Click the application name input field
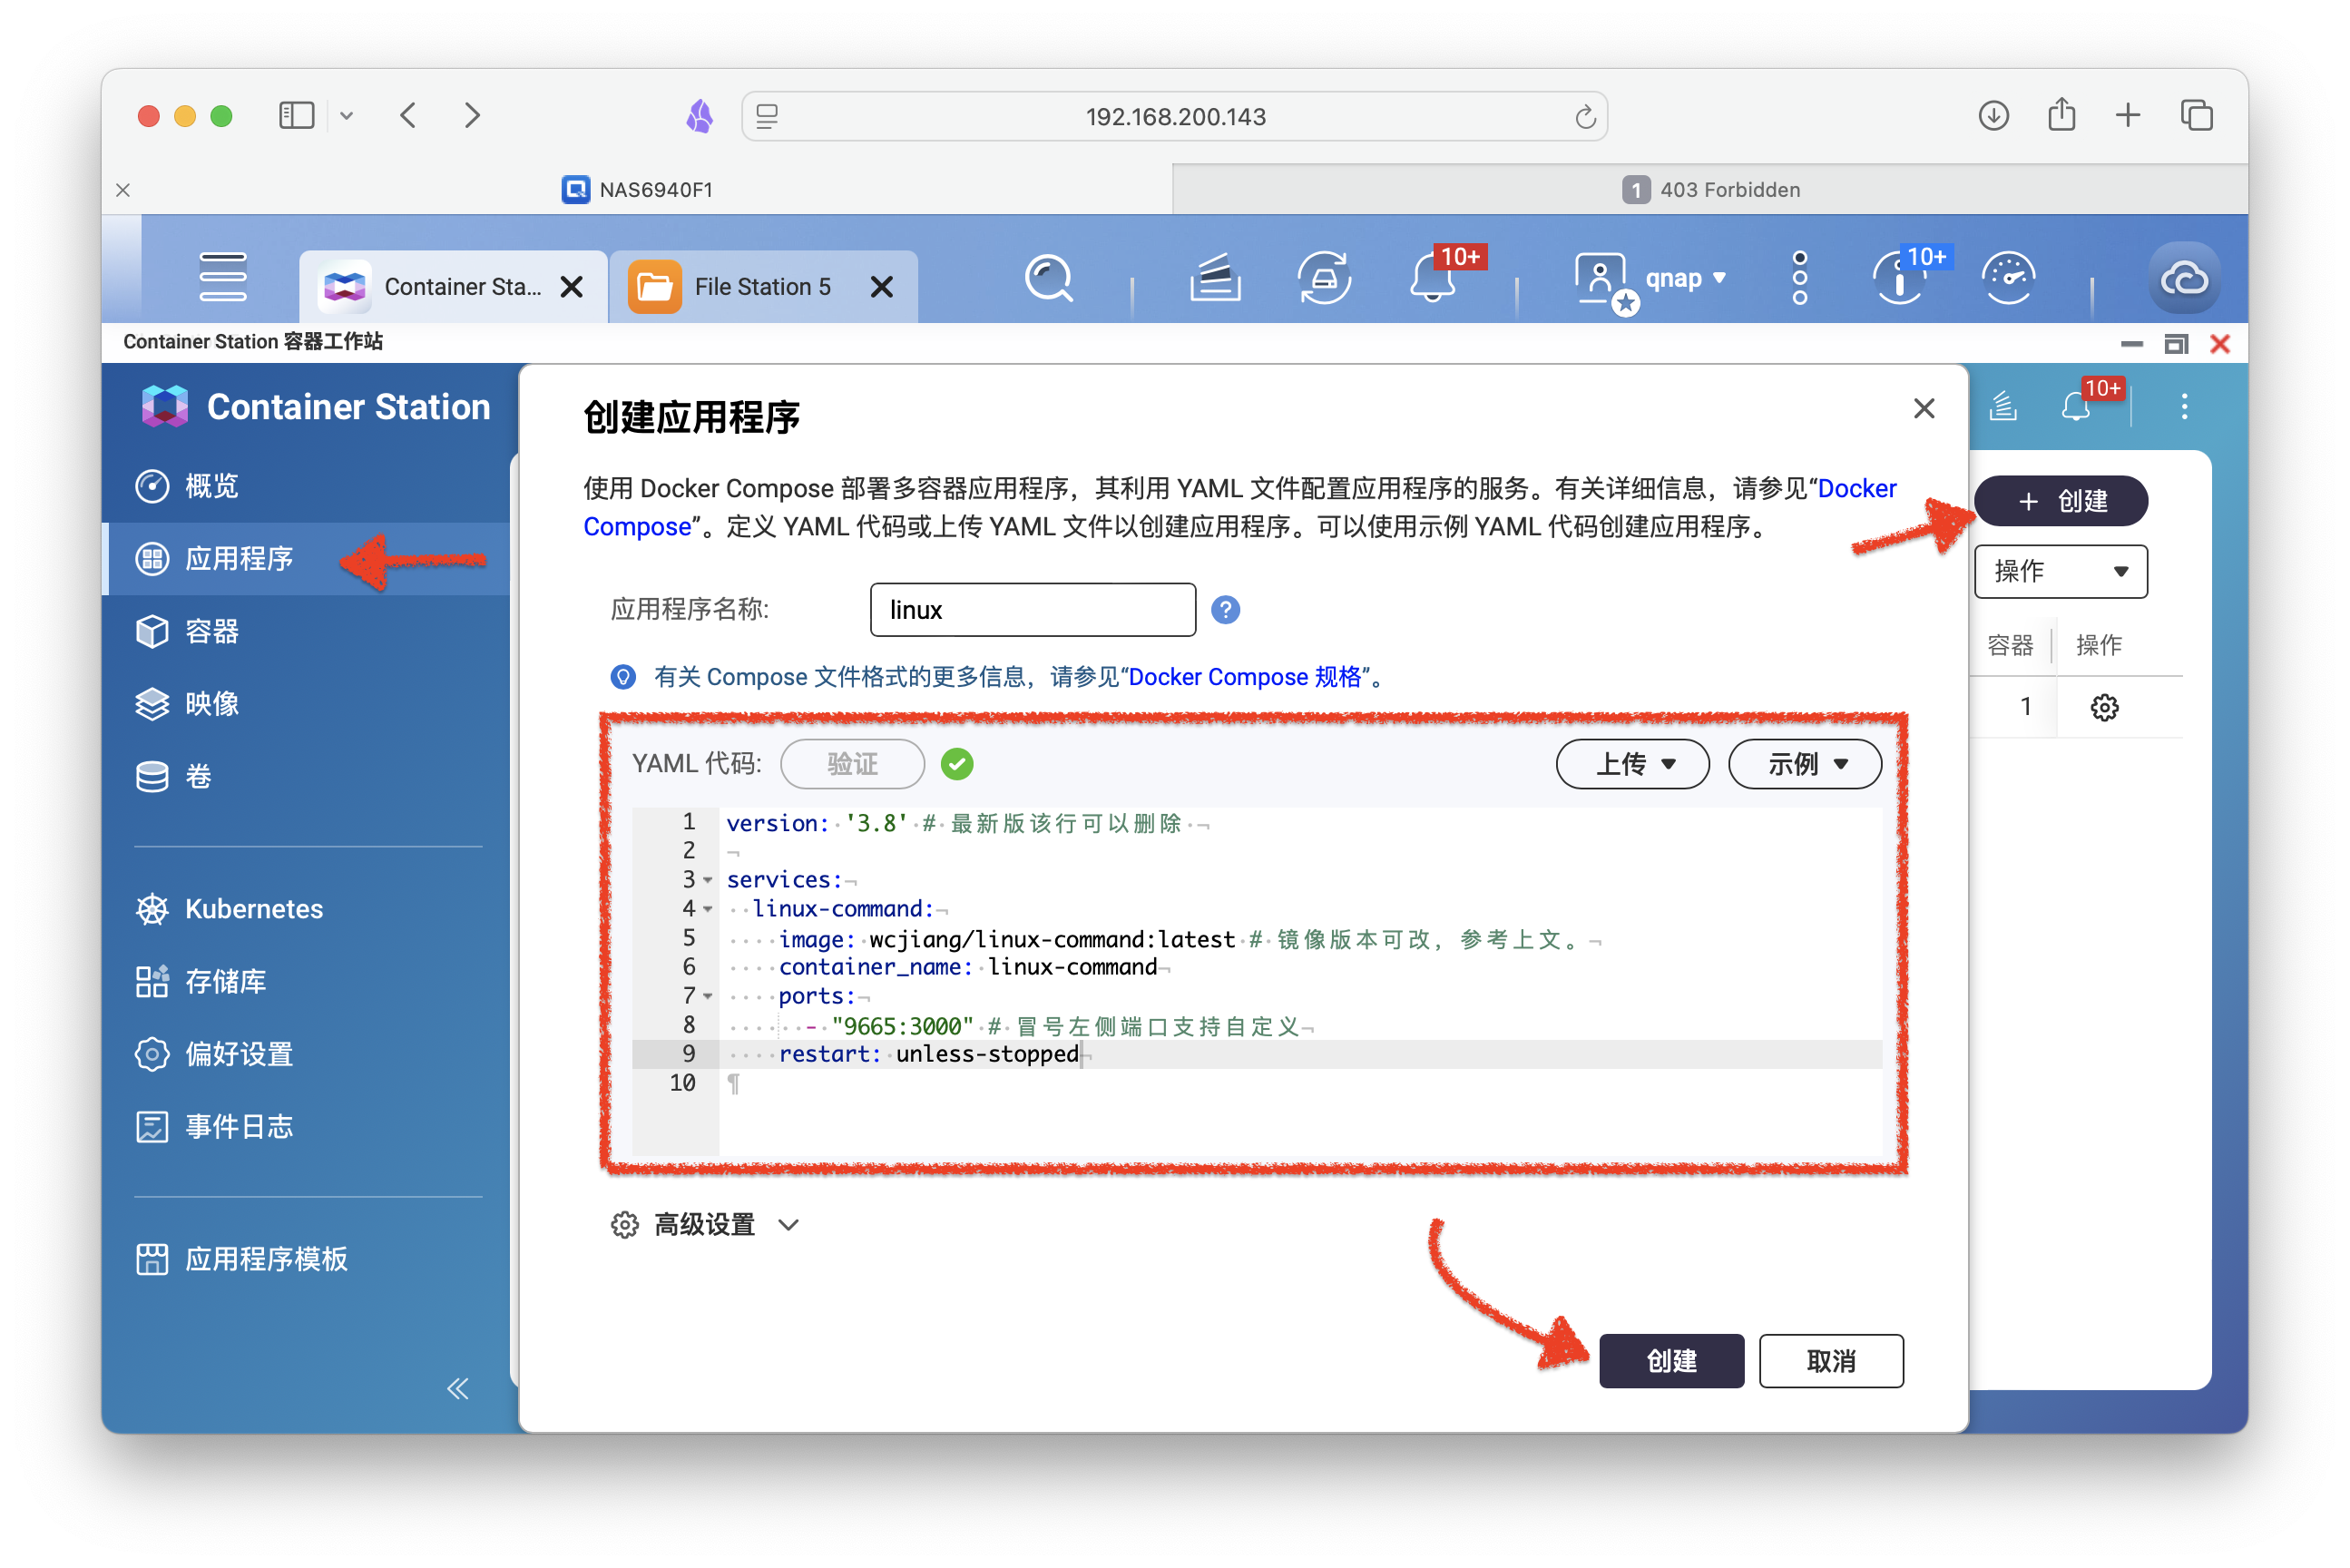The image size is (2350, 1568). (x=1033, y=609)
